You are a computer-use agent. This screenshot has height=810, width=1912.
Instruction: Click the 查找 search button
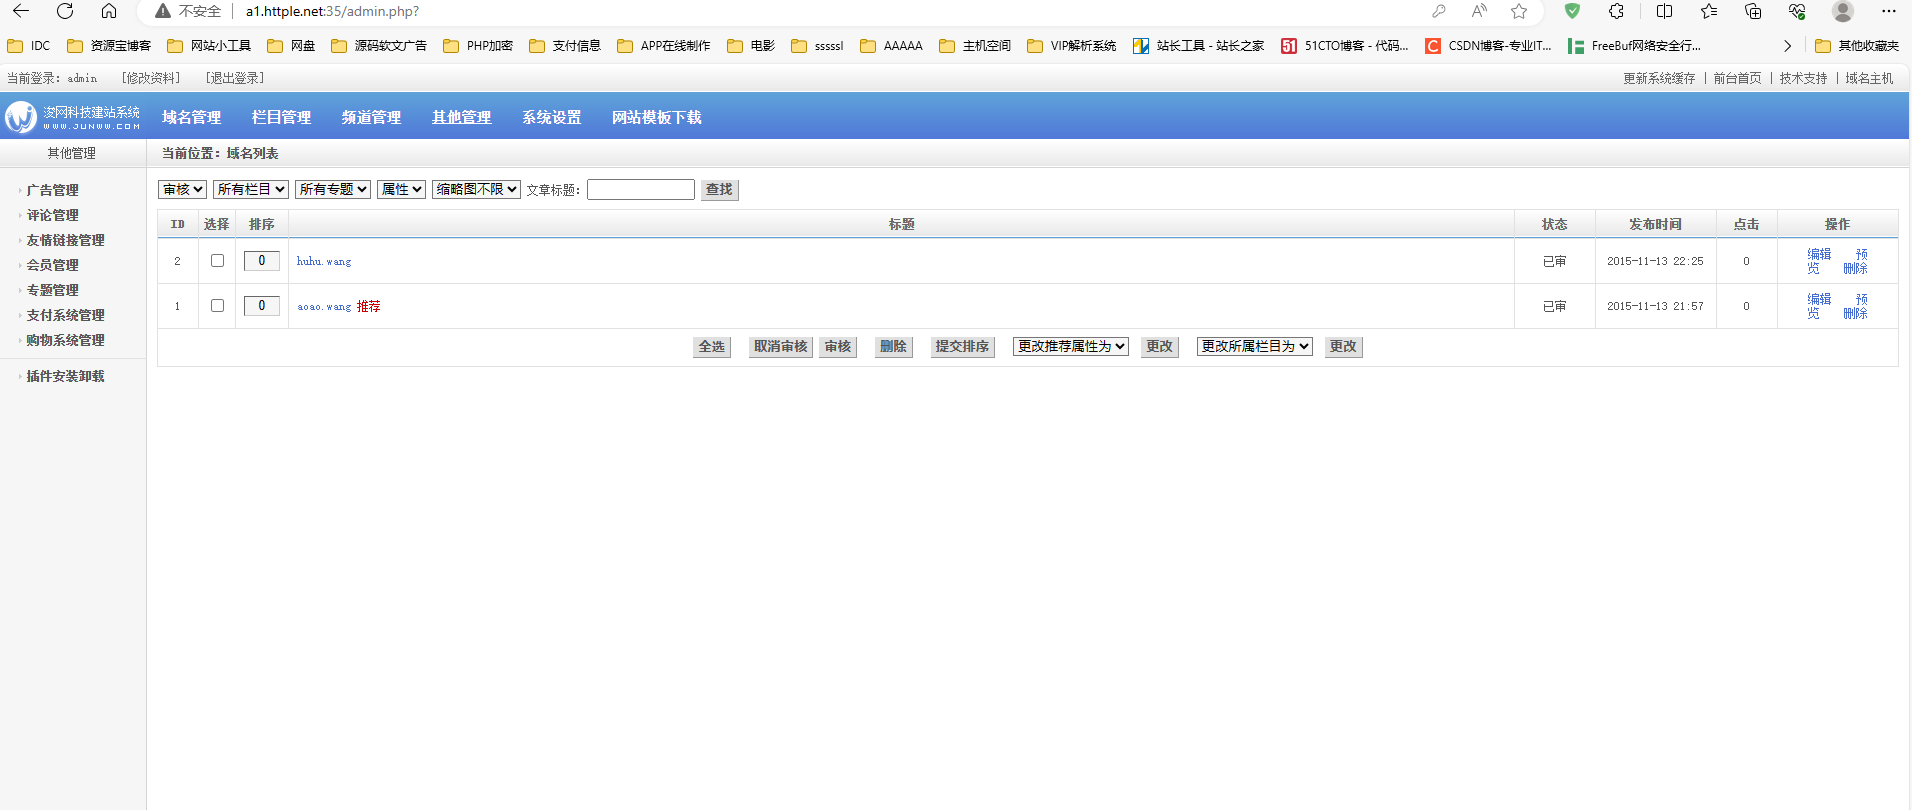coord(719,189)
